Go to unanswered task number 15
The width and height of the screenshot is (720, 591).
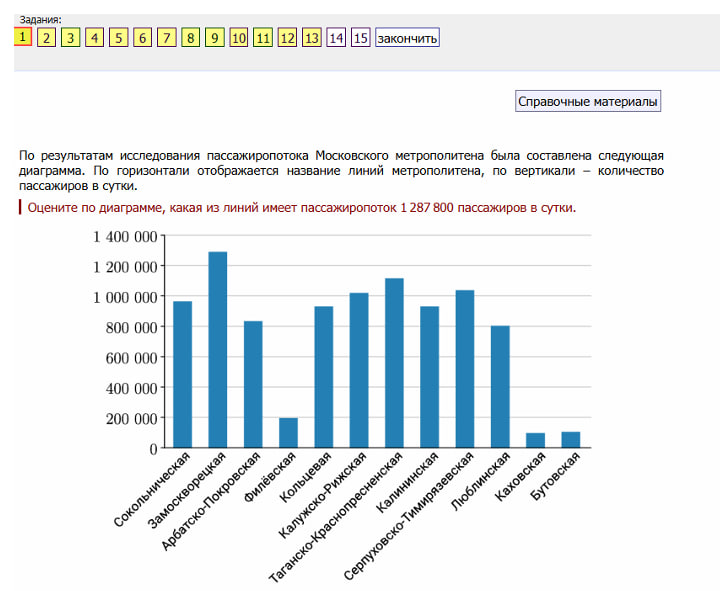pyautogui.click(x=360, y=38)
